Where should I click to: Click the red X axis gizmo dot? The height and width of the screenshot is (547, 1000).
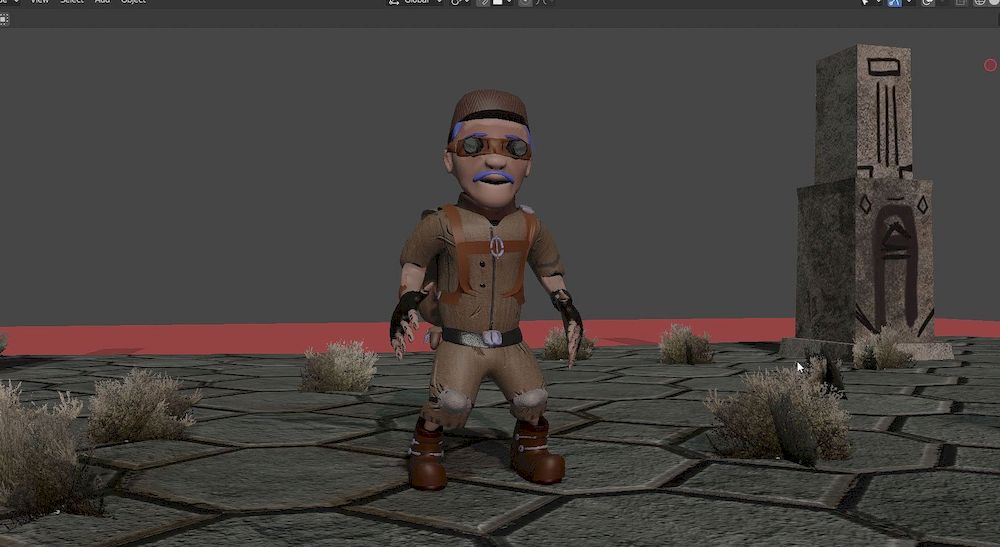point(990,65)
